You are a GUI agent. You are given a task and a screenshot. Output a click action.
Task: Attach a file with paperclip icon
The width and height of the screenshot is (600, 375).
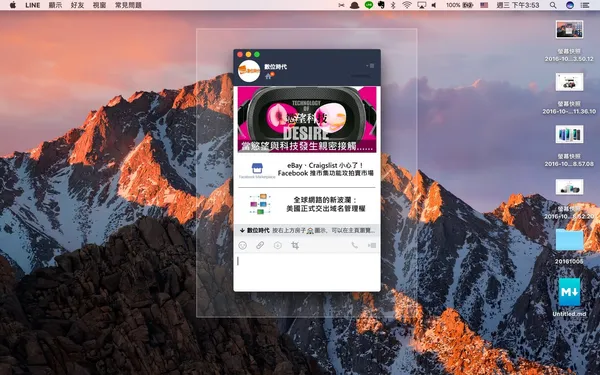coord(260,245)
